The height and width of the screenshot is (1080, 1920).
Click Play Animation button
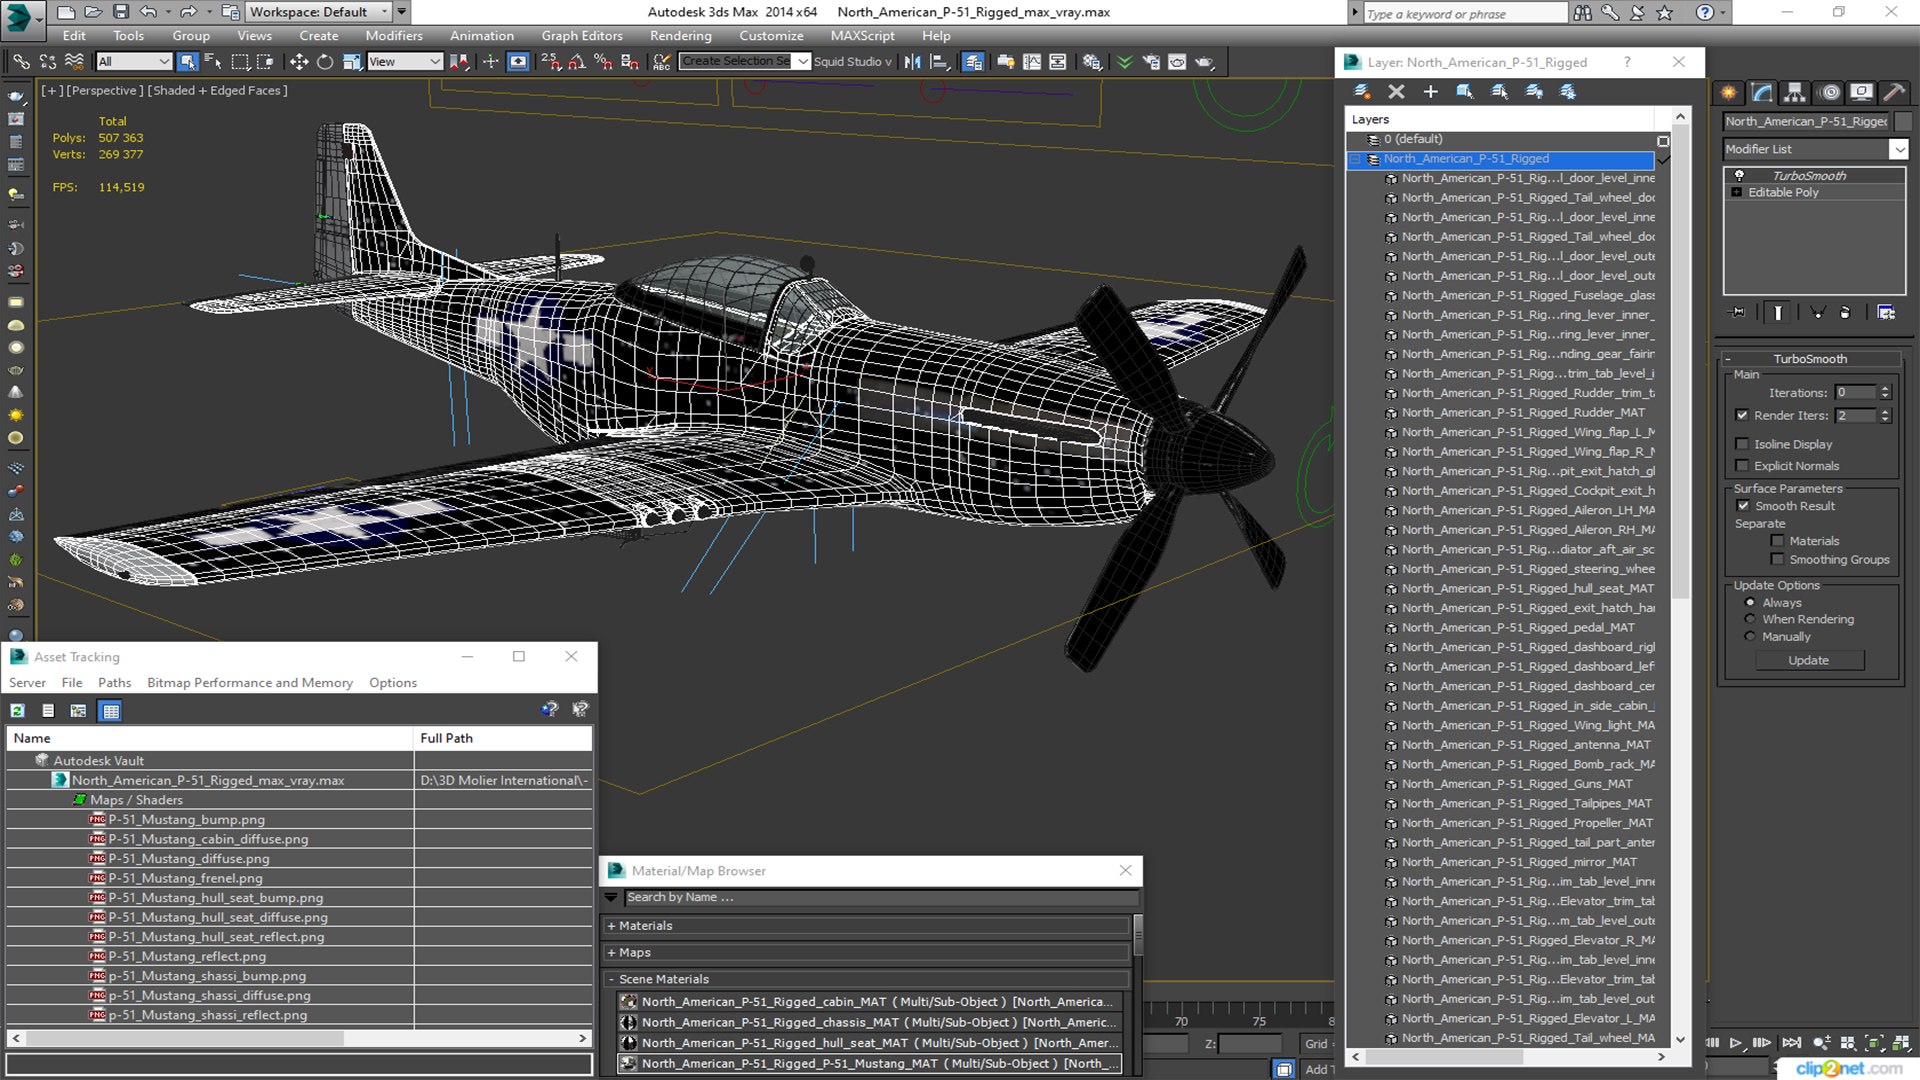(x=1736, y=1043)
